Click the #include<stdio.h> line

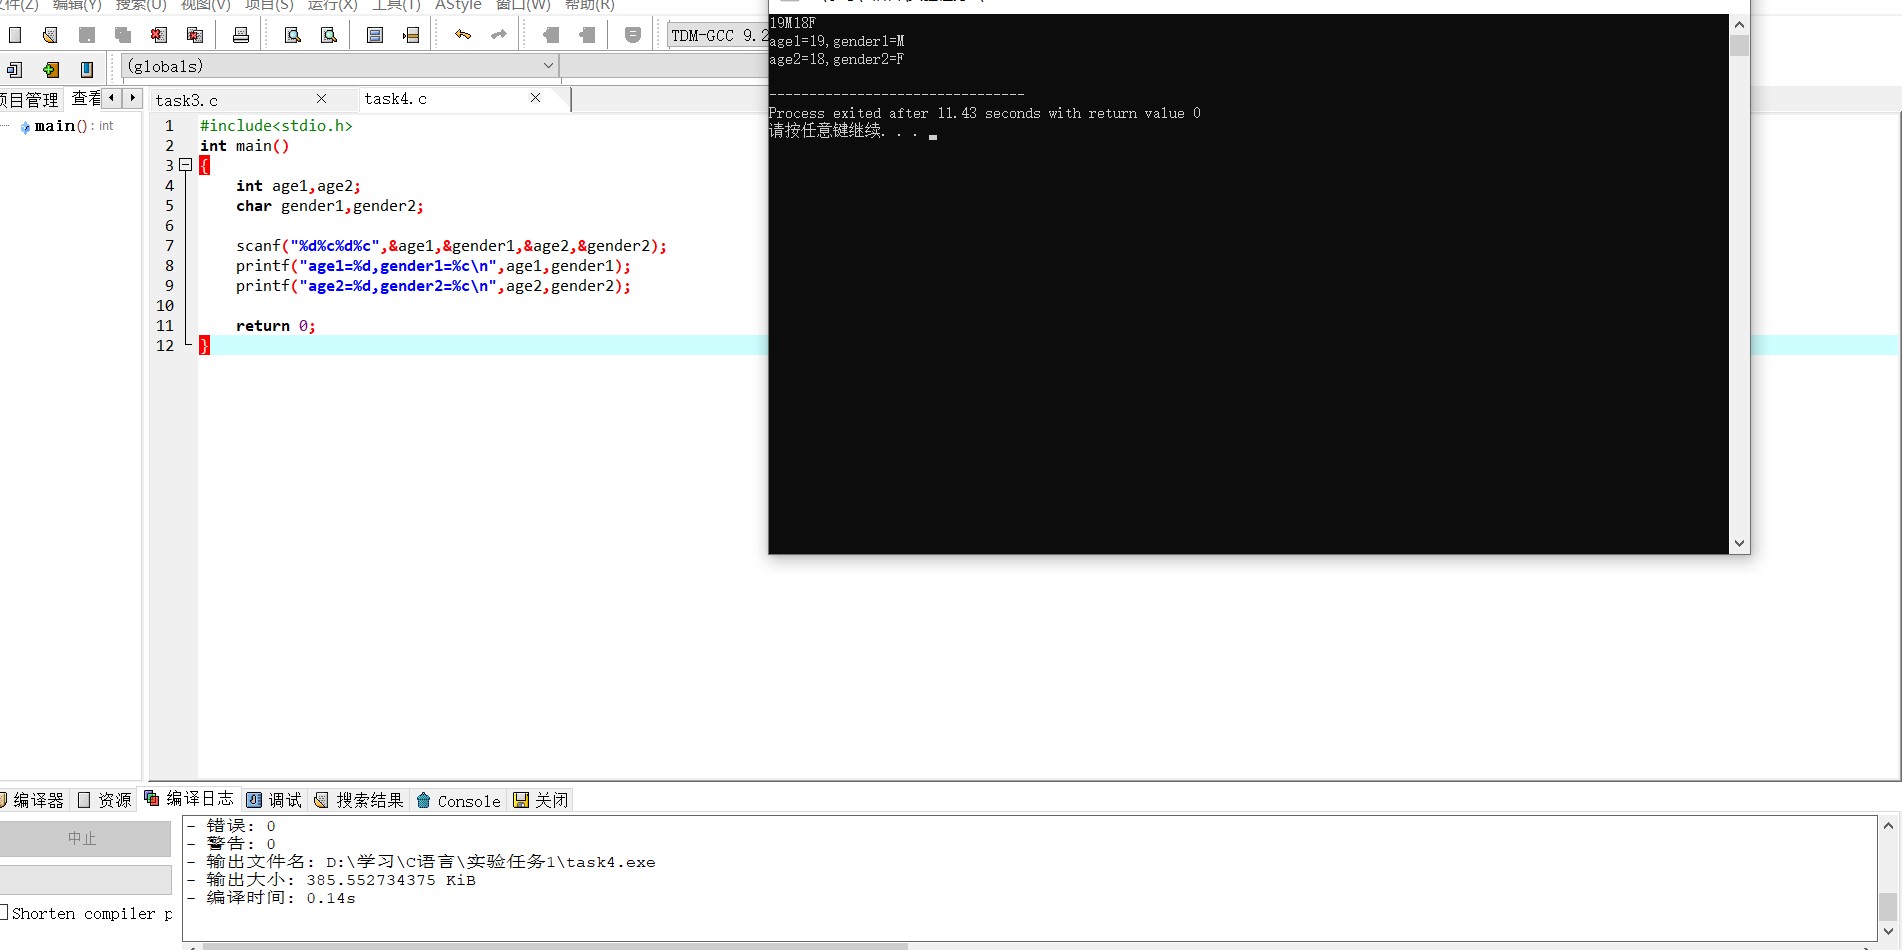[x=276, y=126]
